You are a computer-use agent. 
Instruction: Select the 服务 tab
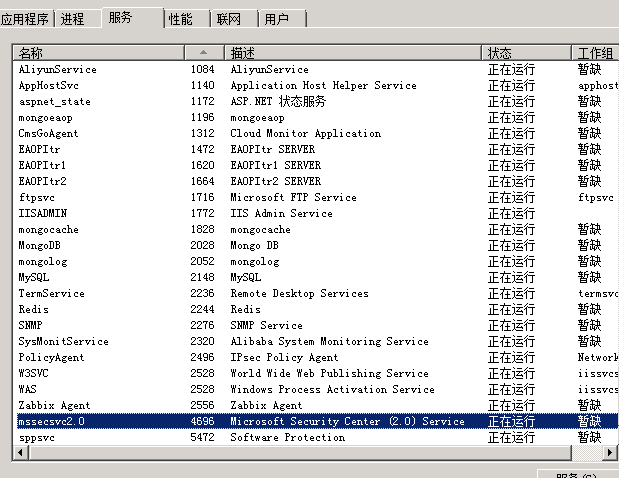coord(132,18)
